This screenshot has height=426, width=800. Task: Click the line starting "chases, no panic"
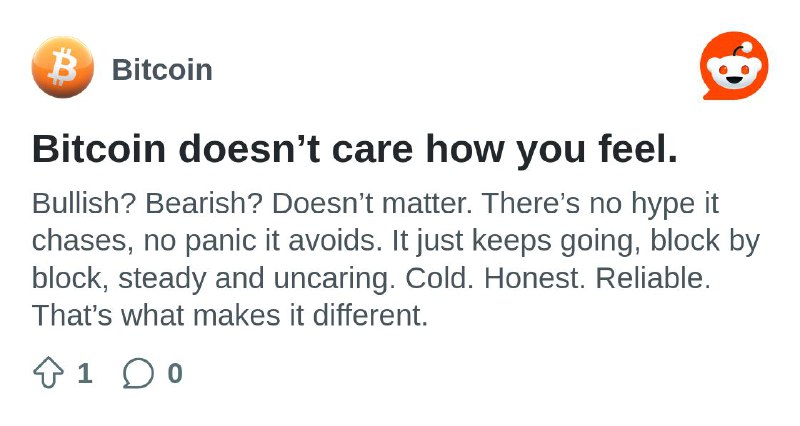pyautogui.click(x=396, y=241)
